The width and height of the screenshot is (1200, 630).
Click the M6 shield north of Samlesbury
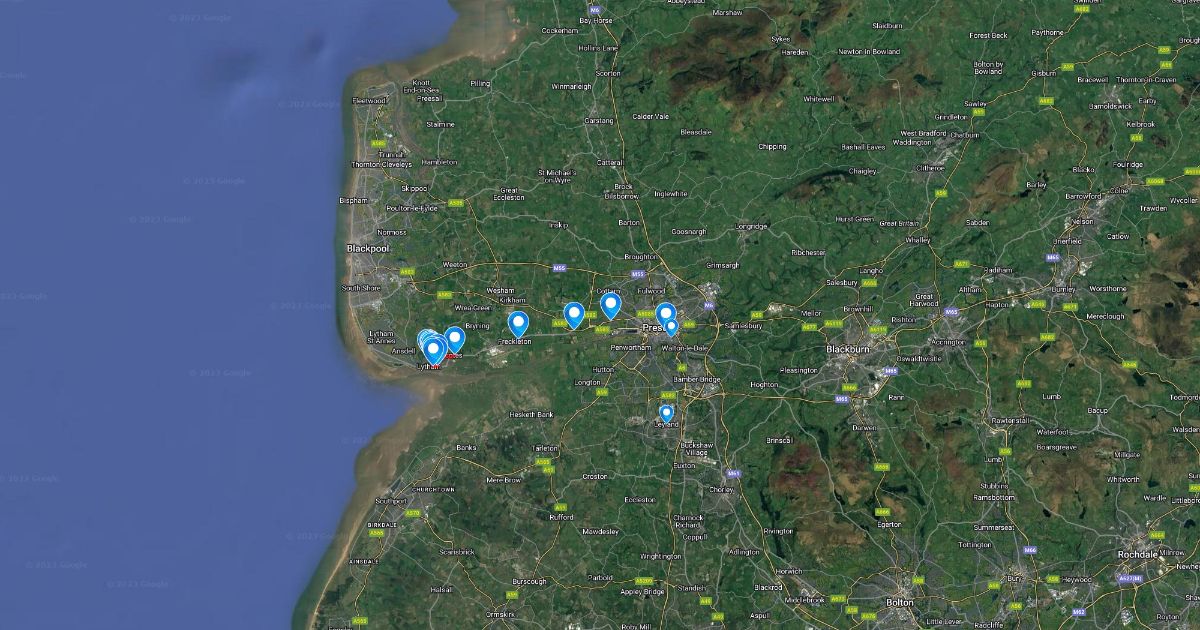[708, 305]
